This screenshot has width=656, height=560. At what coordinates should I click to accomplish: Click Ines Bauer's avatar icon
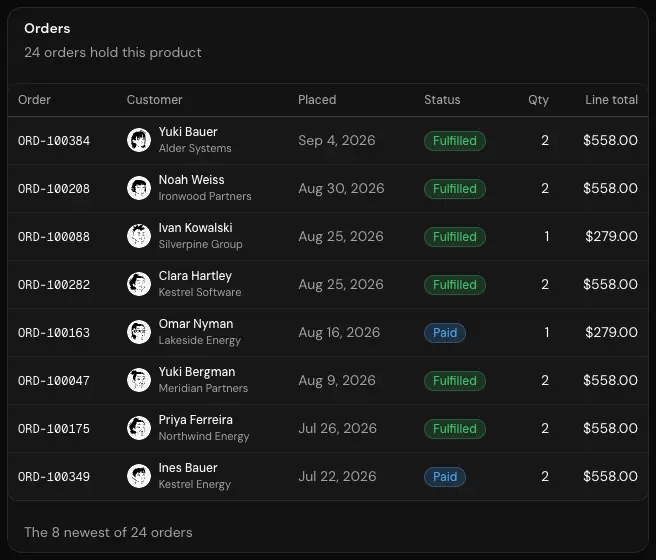tap(139, 476)
